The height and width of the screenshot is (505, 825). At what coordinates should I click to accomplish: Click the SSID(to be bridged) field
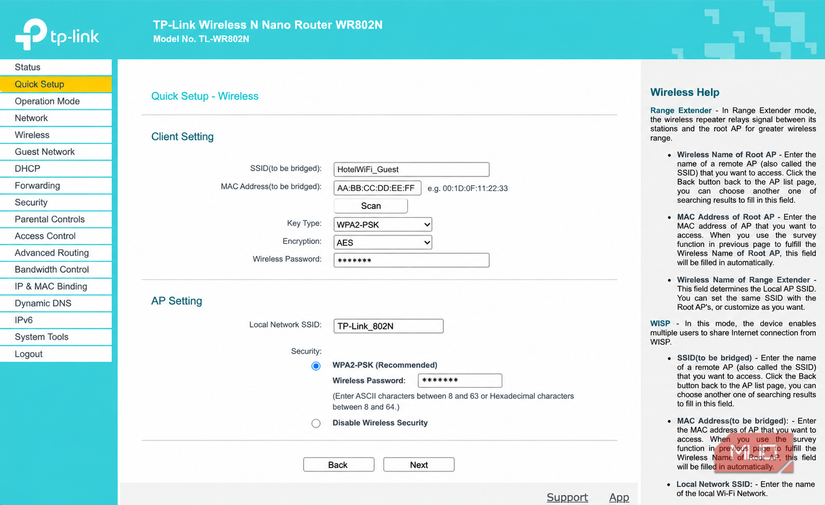[x=411, y=169]
